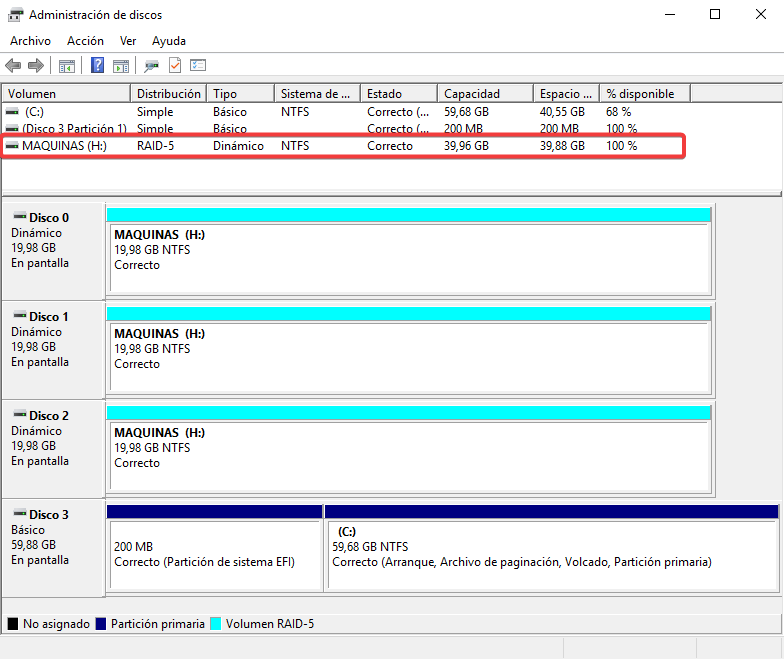Image resolution: width=784 pixels, height=659 pixels.
Task: Toggle the console tree pane icon
Action: pos(67,66)
